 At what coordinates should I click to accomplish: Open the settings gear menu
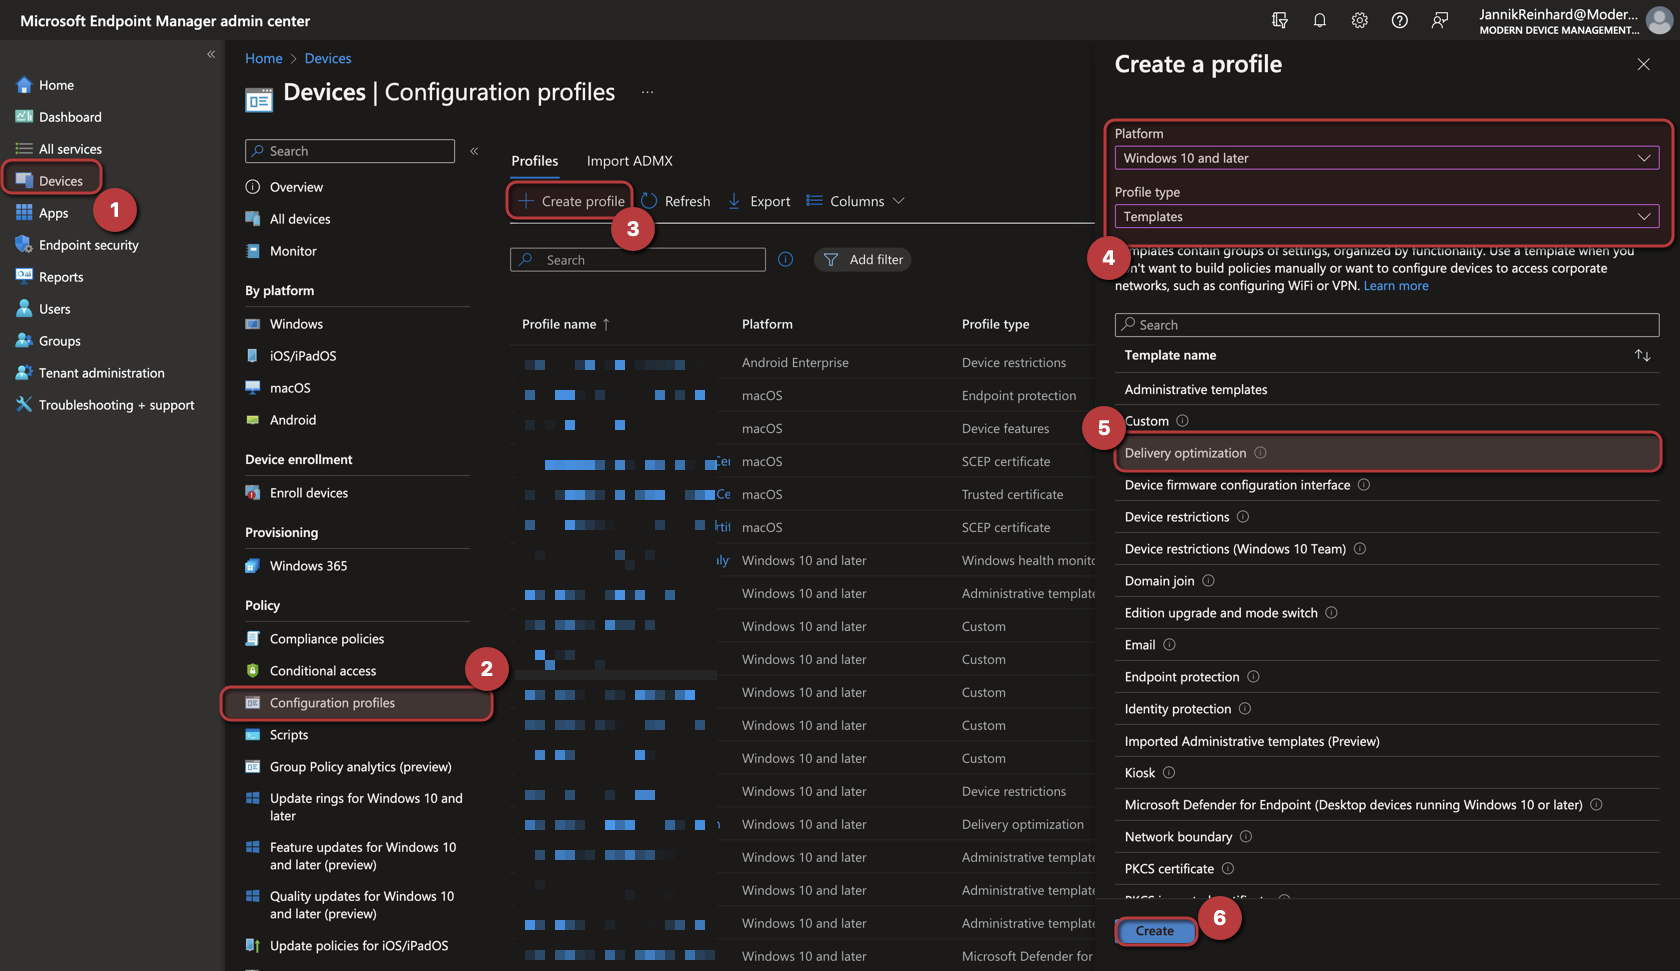coord(1359,20)
